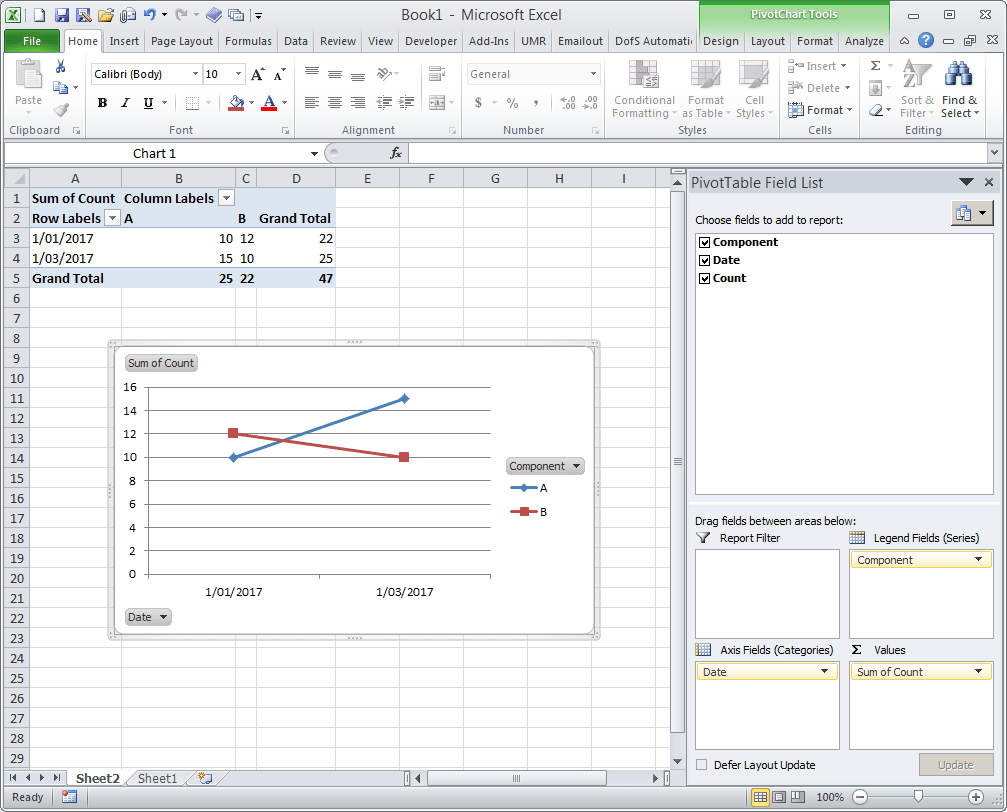Expand the Component legend field dropdown
The image size is (1007, 812).
978,560
